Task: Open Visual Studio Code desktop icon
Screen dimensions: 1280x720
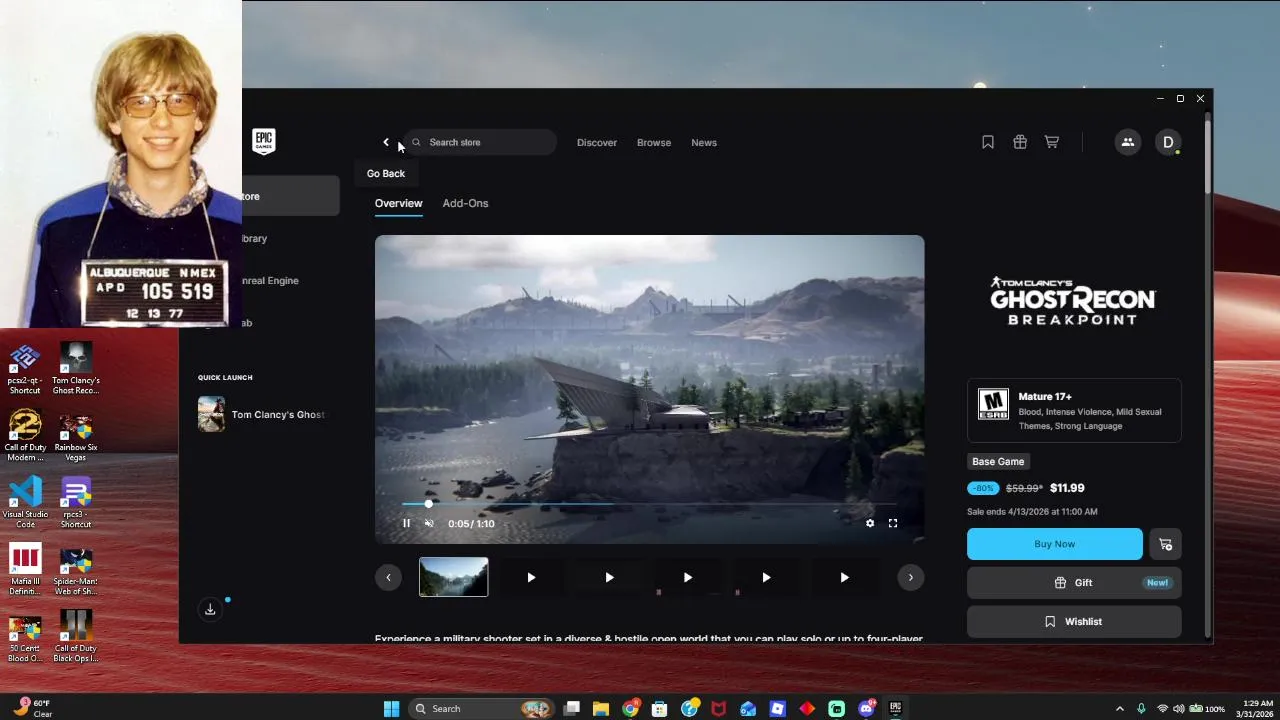Action: click(x=25, y=503)
